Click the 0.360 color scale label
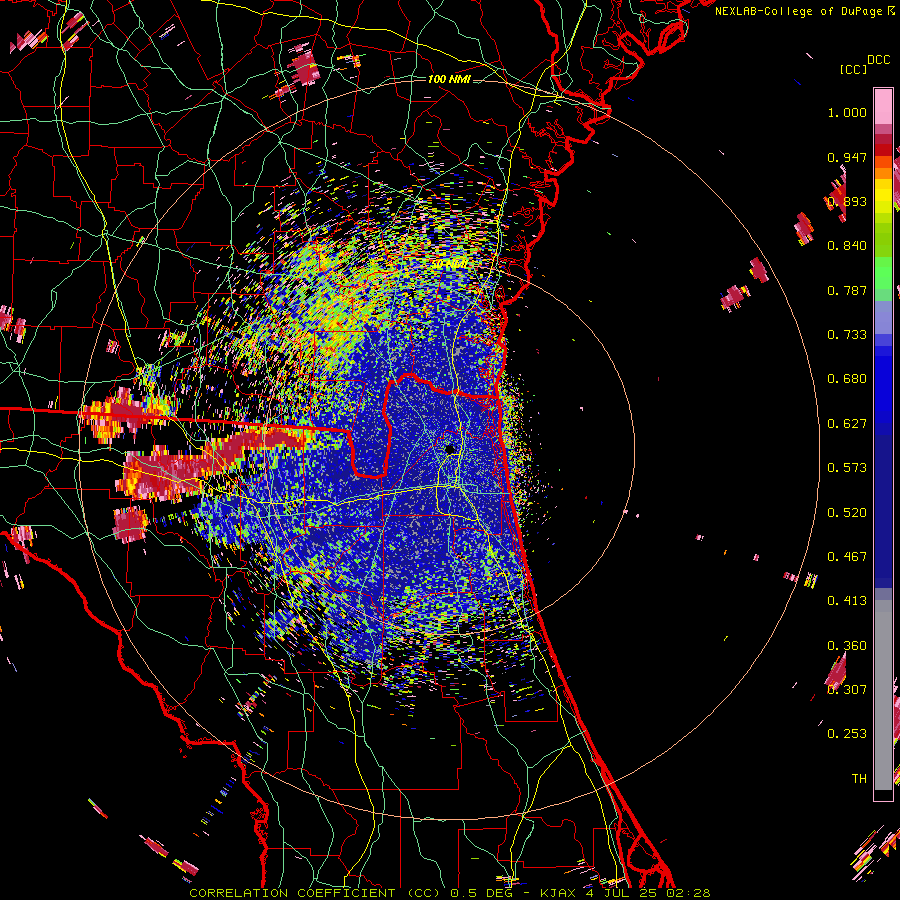 [x=847, y=646]
